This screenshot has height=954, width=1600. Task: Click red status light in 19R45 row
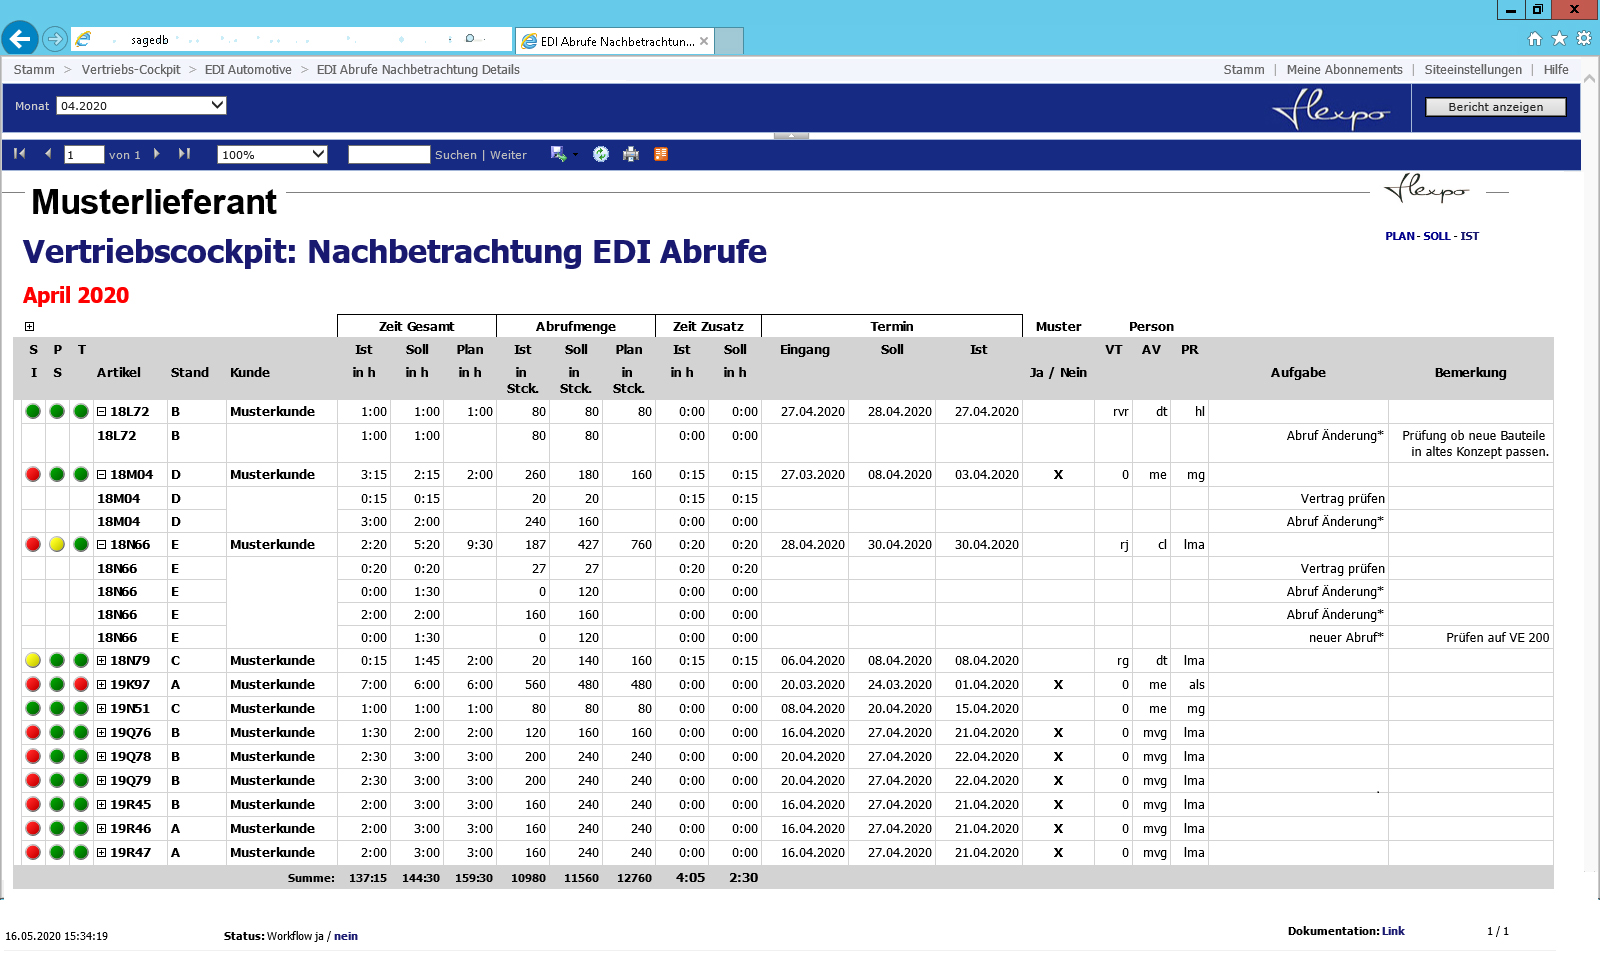pos(33,804)
